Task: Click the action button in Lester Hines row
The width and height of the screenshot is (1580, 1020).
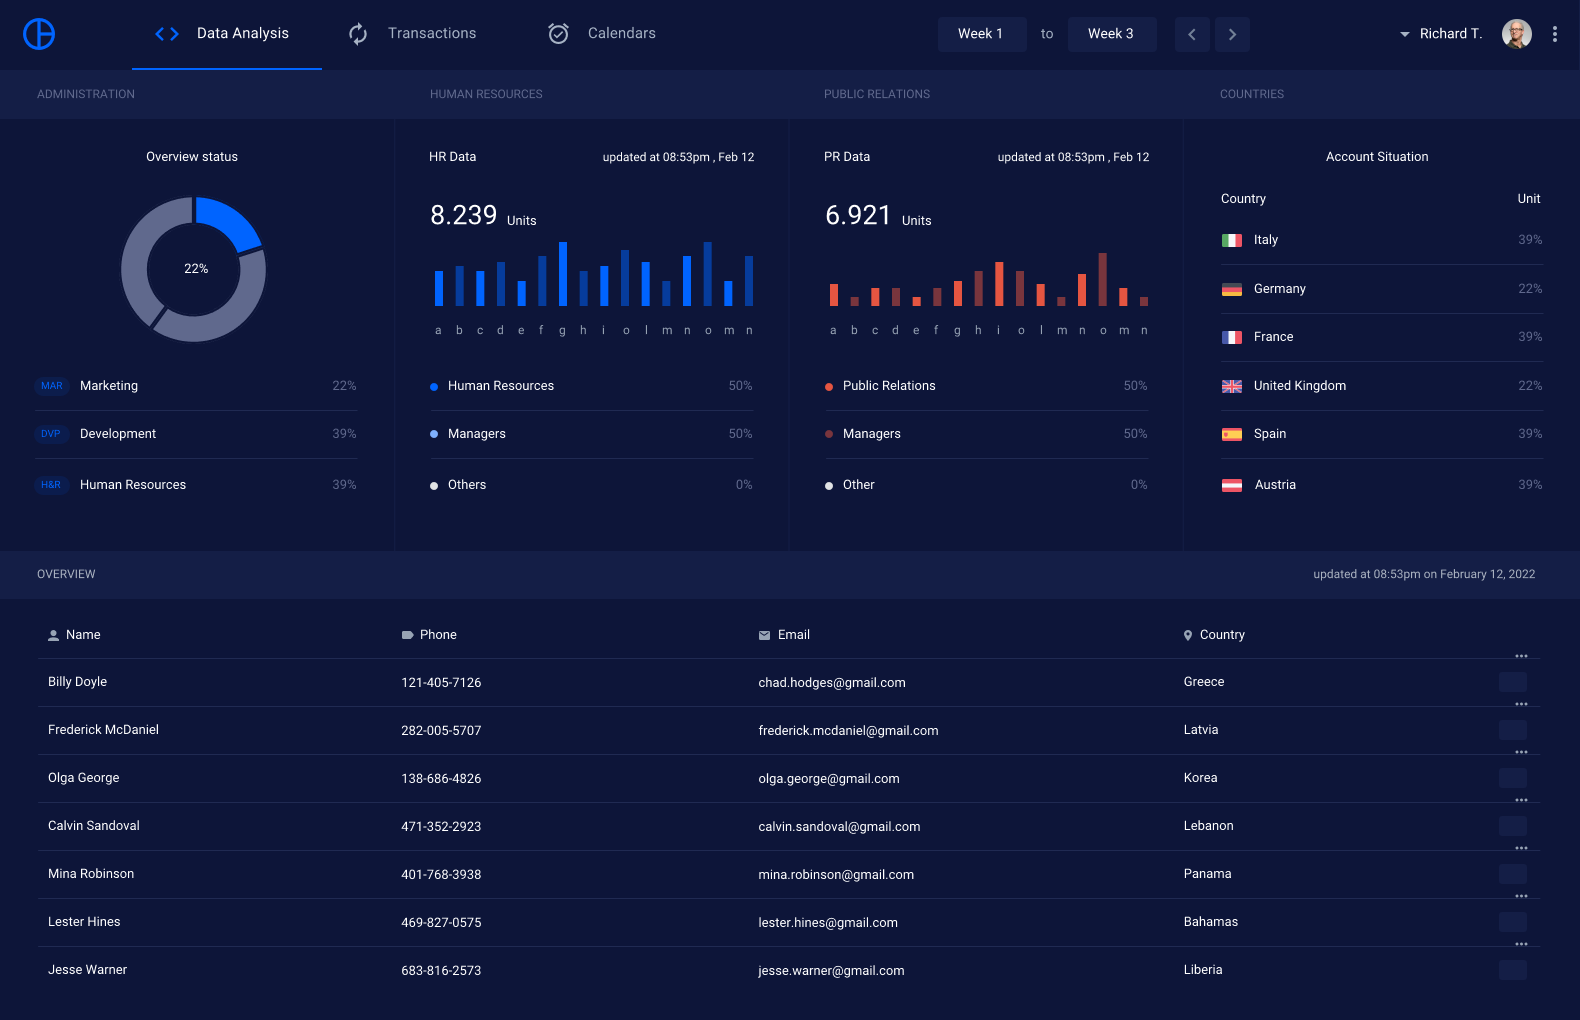Action: click(1513, 922)
